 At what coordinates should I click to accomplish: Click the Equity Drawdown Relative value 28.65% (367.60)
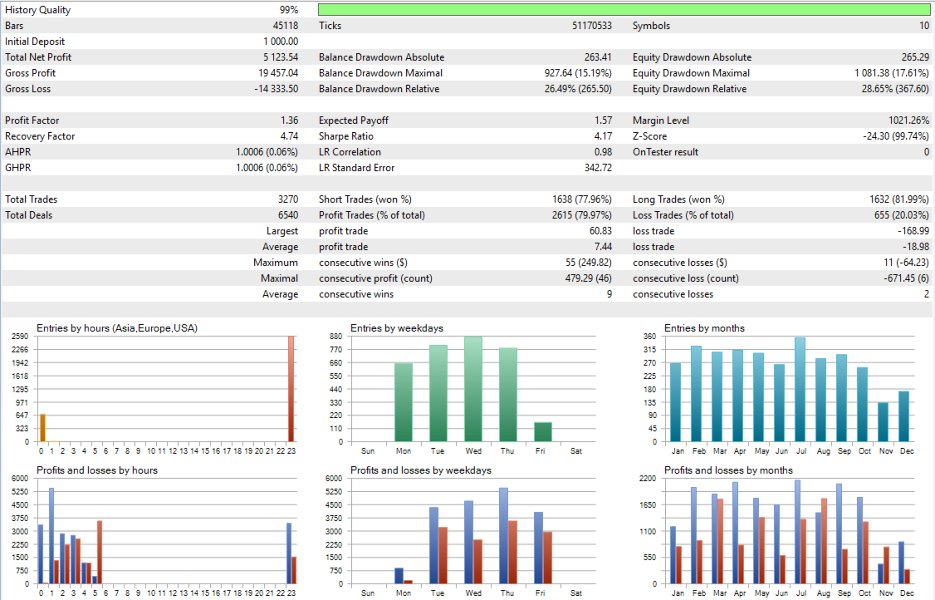895,89
